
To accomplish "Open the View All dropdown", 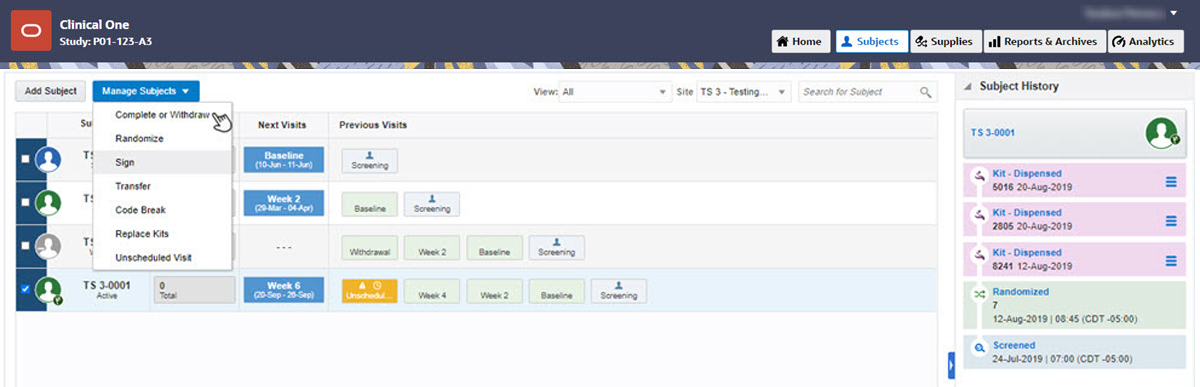I will click(616, 92).
